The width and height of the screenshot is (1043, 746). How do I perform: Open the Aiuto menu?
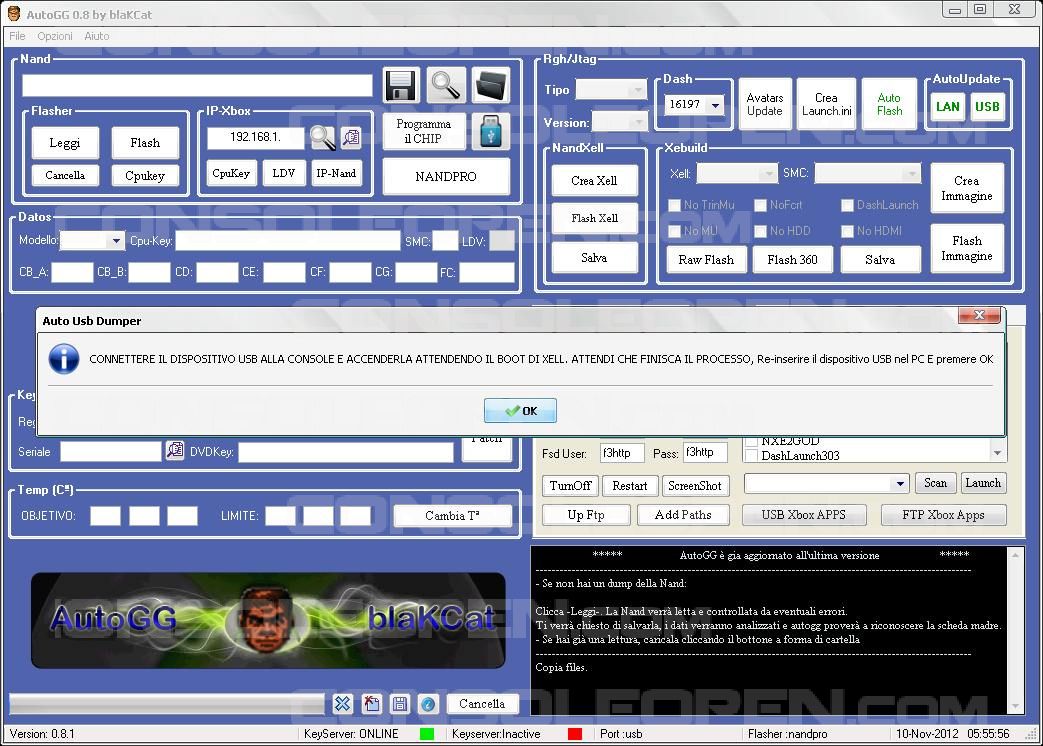pyautogui.click(x=97, y=36)
